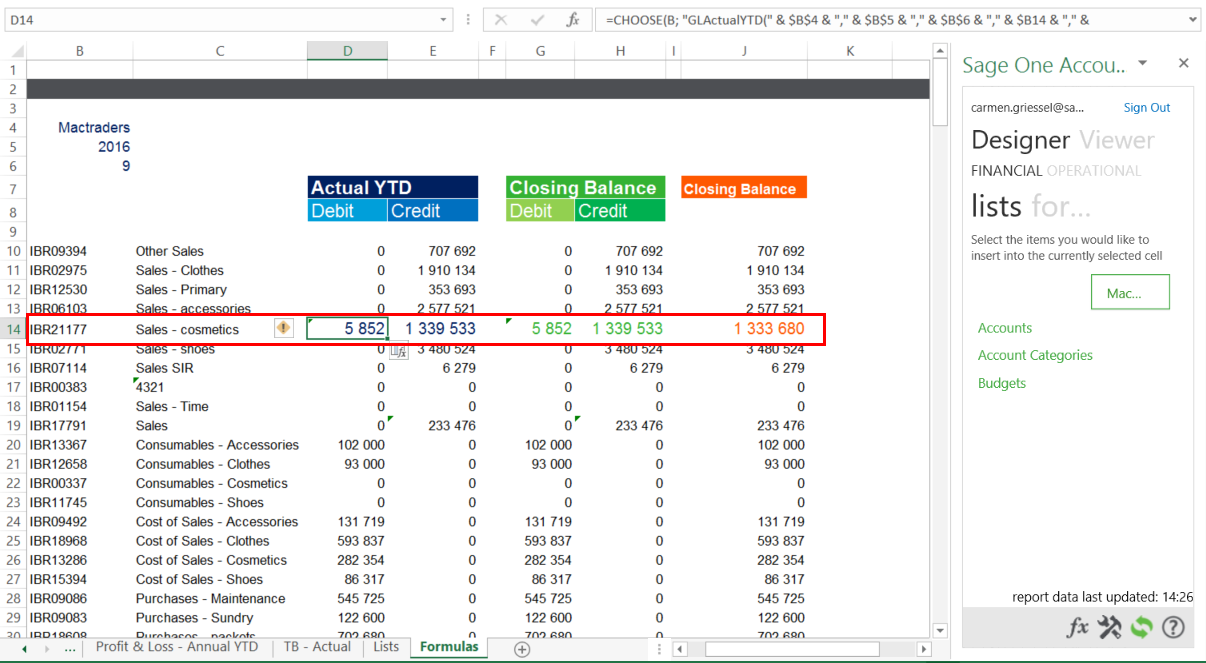Switch to OPERATIONAL view
This screenshot has height=663, width=1206.
1094,171
